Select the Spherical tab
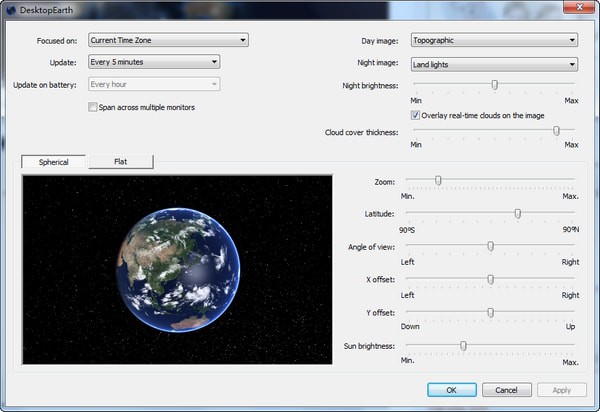 coord(54,161)
